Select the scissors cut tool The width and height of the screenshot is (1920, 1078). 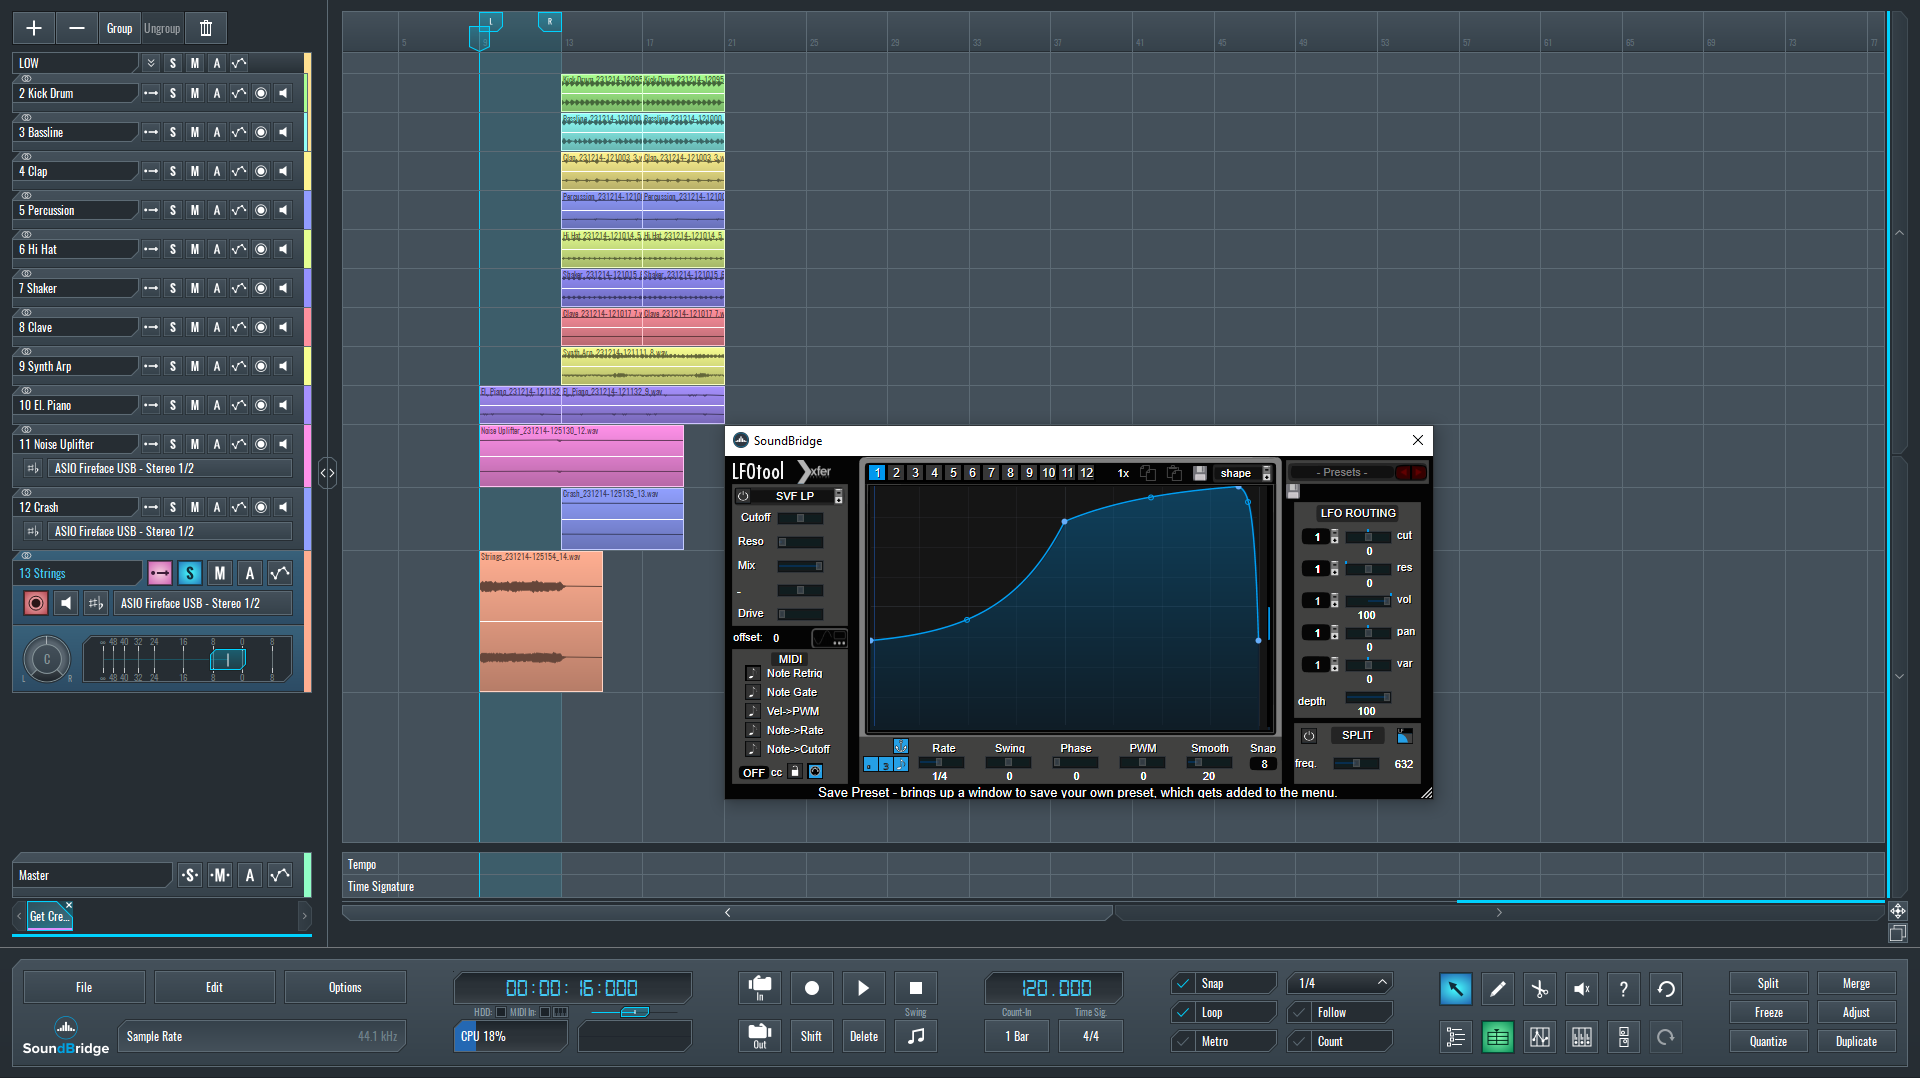click(x=1539, y=989)
